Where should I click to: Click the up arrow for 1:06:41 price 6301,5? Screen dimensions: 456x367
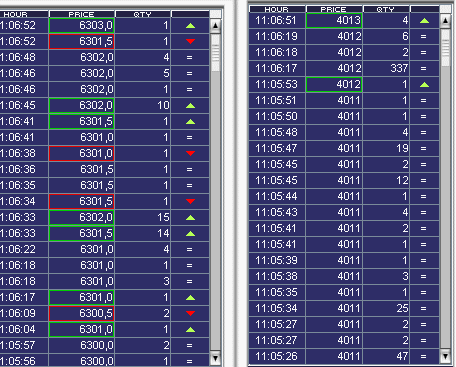(190, 122)
